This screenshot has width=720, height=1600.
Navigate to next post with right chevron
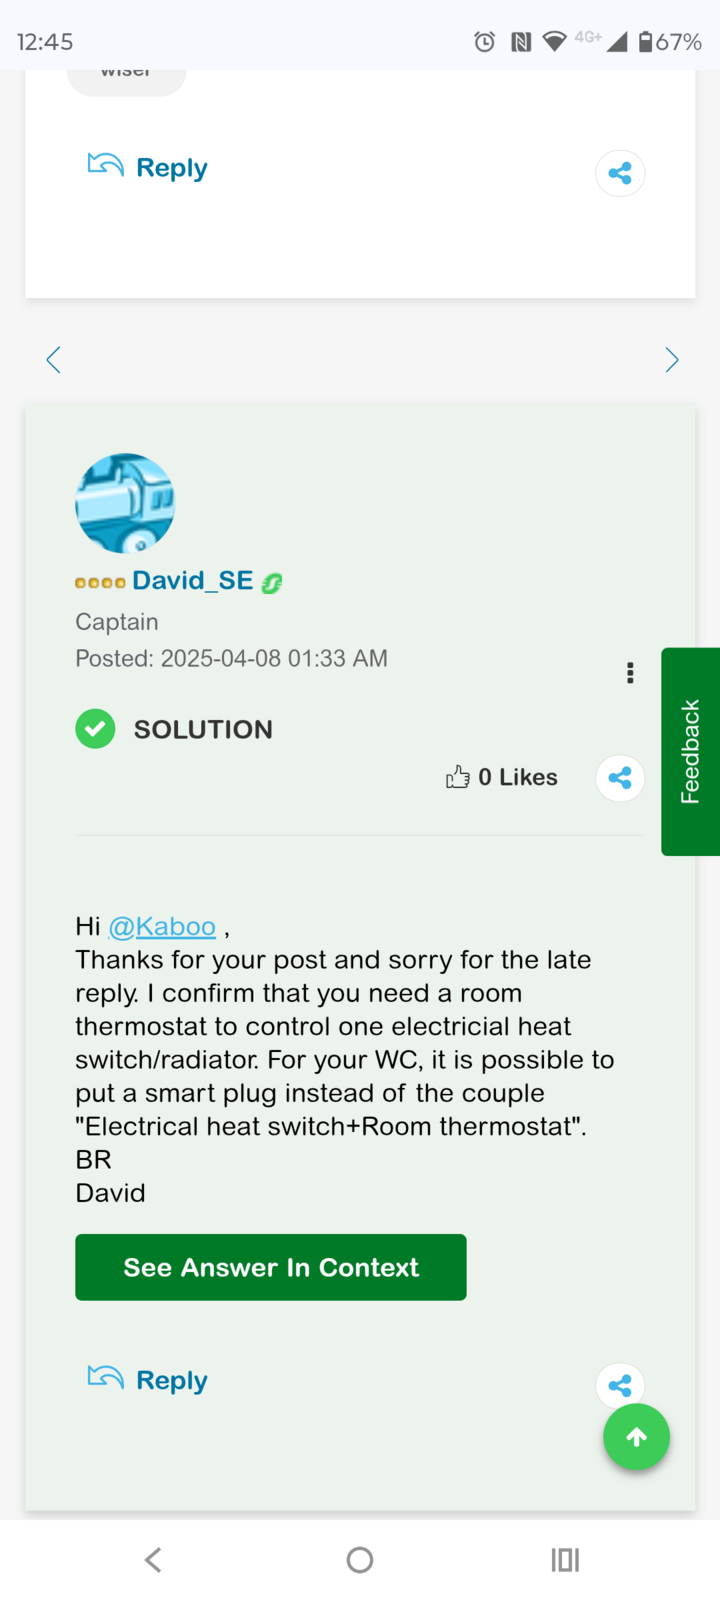(671, 359)
